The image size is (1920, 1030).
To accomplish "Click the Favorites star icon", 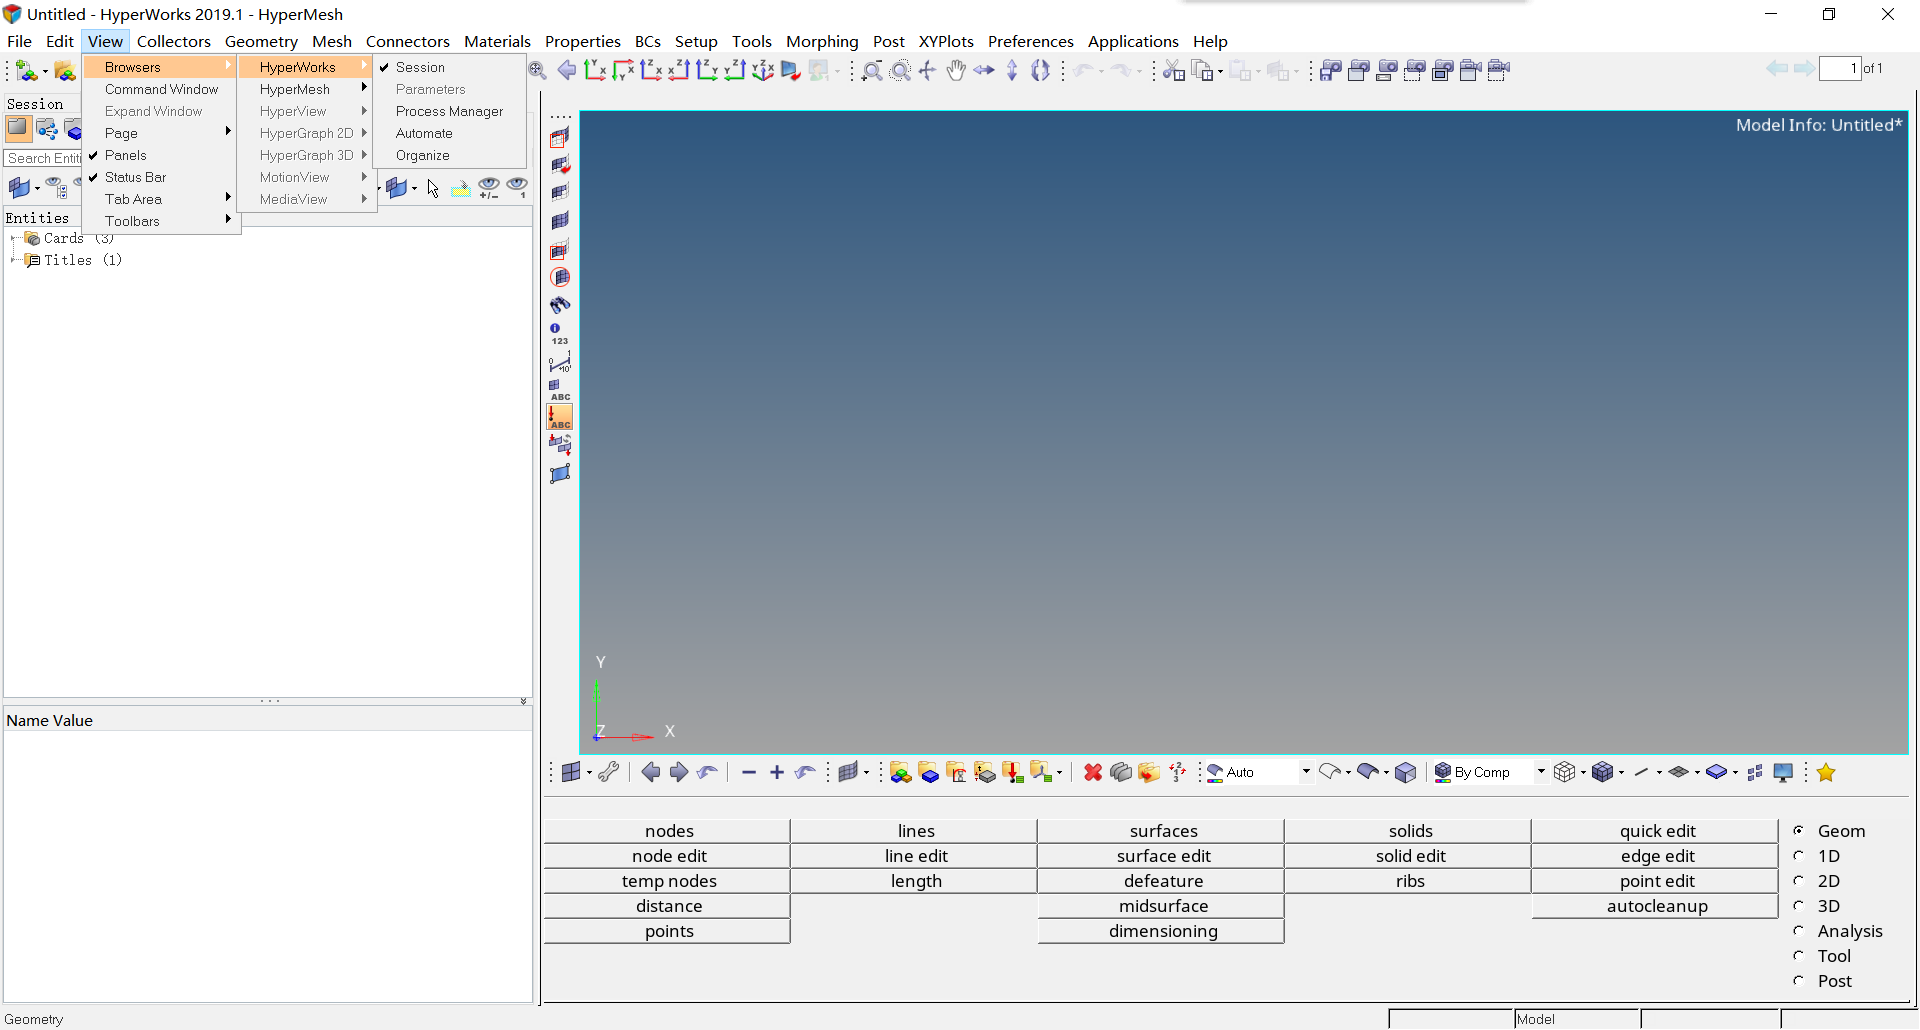I will tap(1826, 772).
